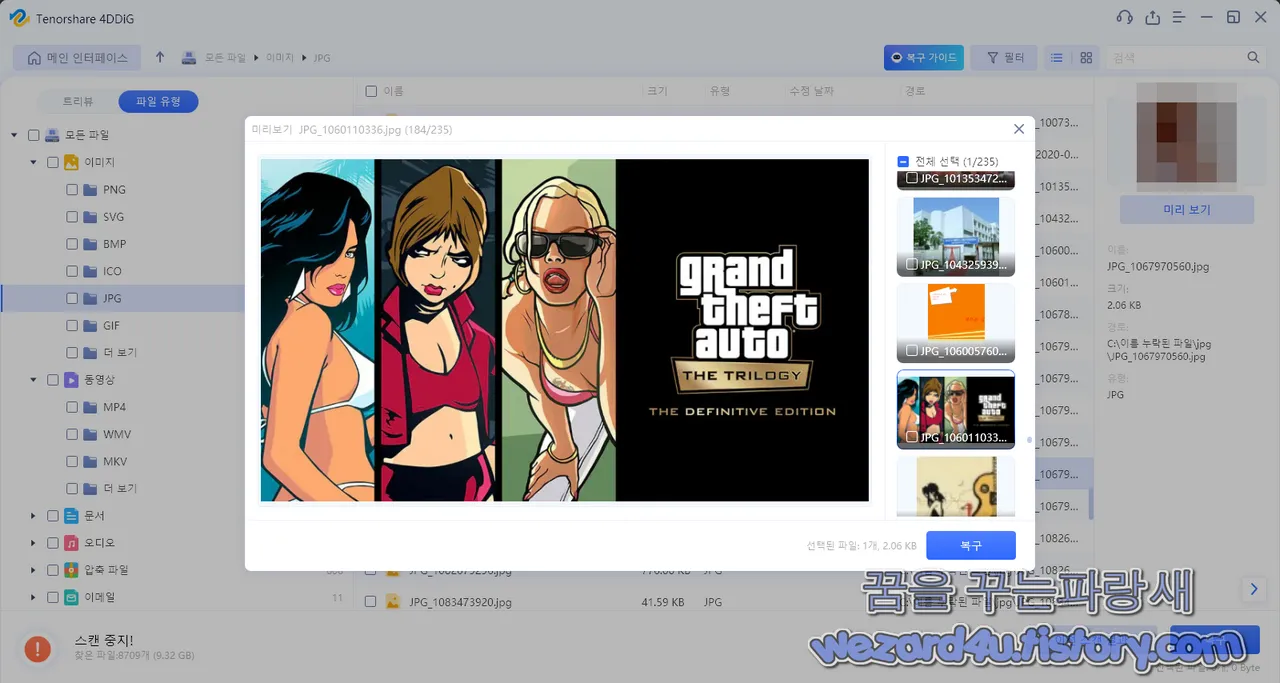Collapse the 모든 파일 tree node
This screenshot has width=1280, height=683.
tap(14, 135)
